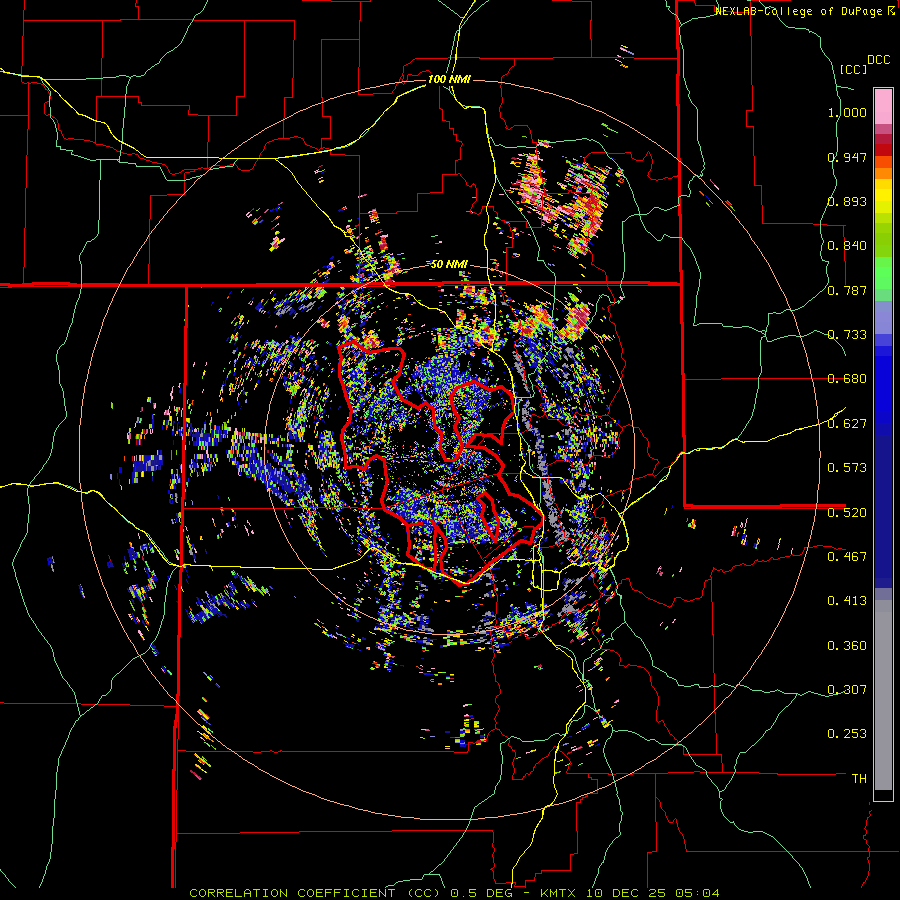
Task: Select the 0.360 scale value
Action: pos(847,646)
